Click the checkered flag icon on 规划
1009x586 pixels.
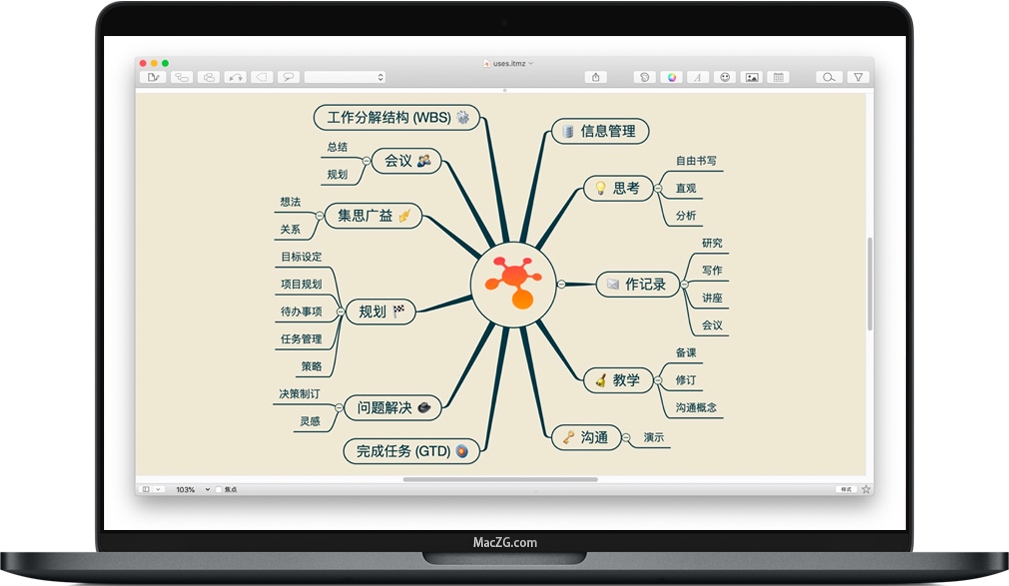click(398, 311)
